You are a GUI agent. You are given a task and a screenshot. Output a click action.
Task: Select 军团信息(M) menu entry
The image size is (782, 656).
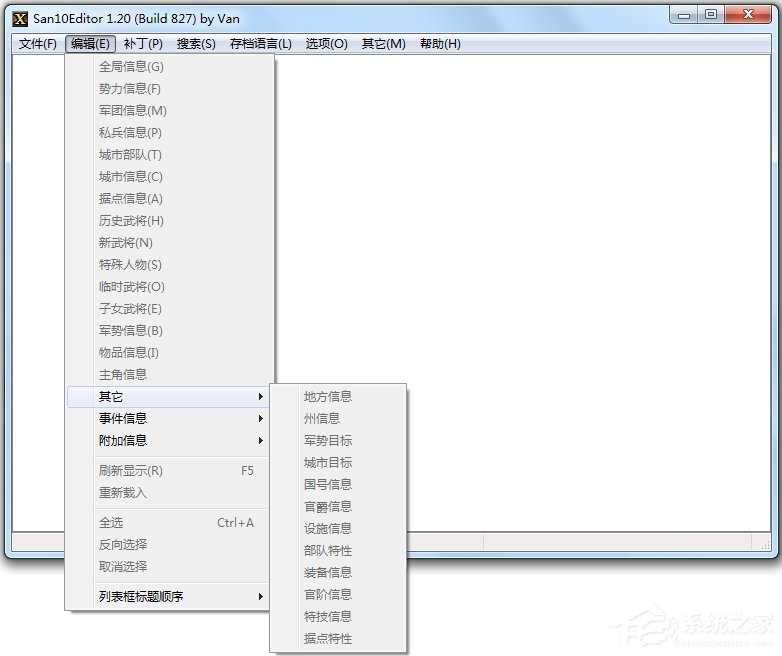tap(170, 110)
